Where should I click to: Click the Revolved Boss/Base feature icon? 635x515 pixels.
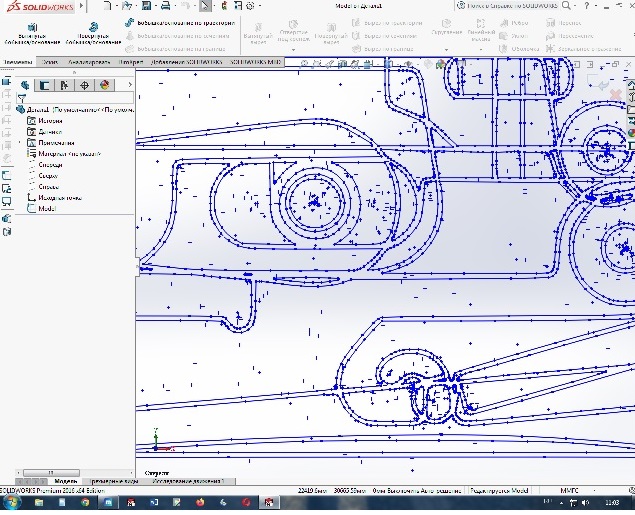[x=92, y=27]
